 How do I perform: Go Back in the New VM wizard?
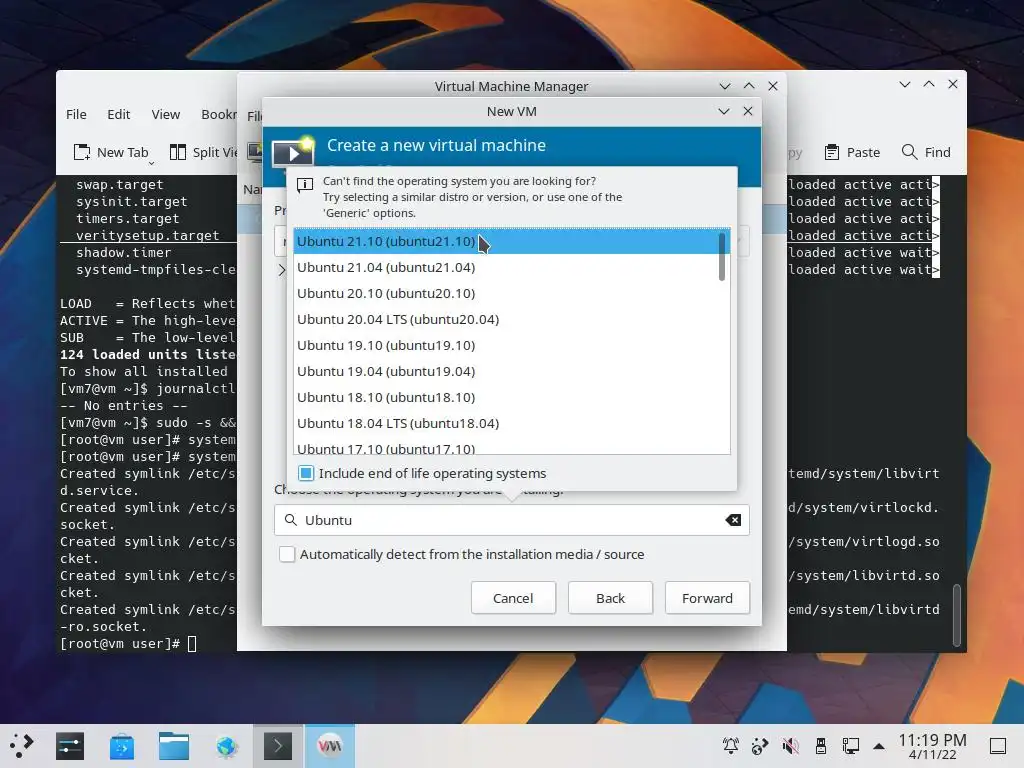610,598
